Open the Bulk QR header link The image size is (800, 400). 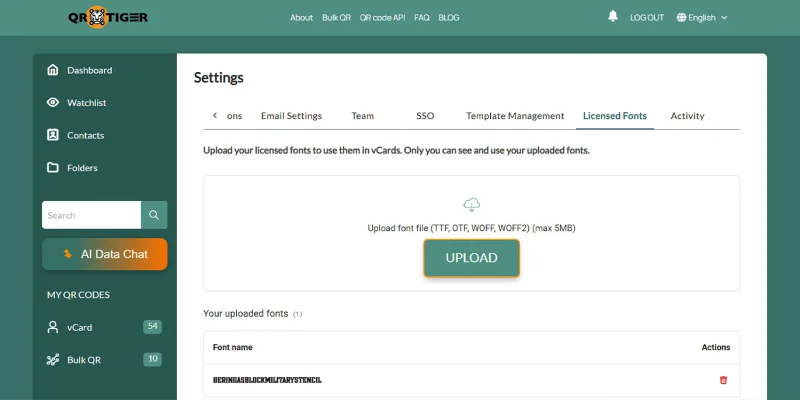[336, 17]
